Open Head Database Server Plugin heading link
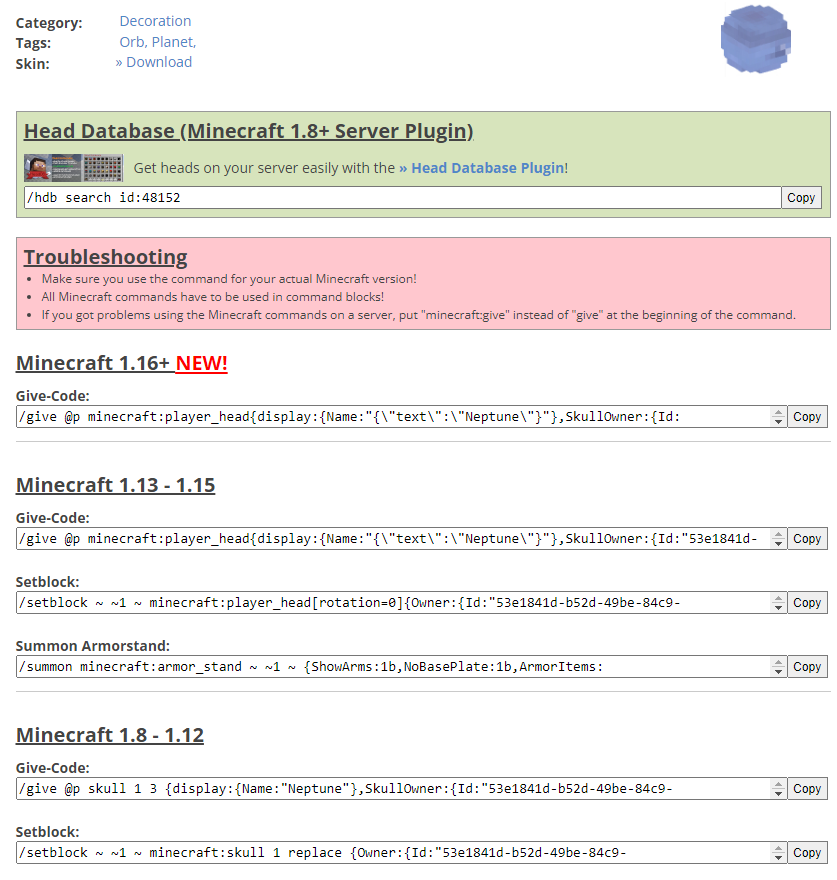The height and width of the screenshot is (880, 837). [248, 131]
